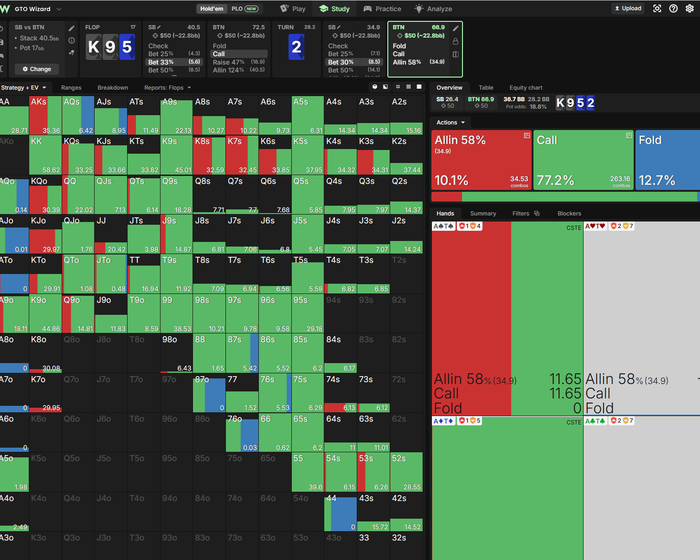This screenshot has height=560, width=700.
Task: Edit the SB vs BTN spot with pencil icon
Action: 71,28
